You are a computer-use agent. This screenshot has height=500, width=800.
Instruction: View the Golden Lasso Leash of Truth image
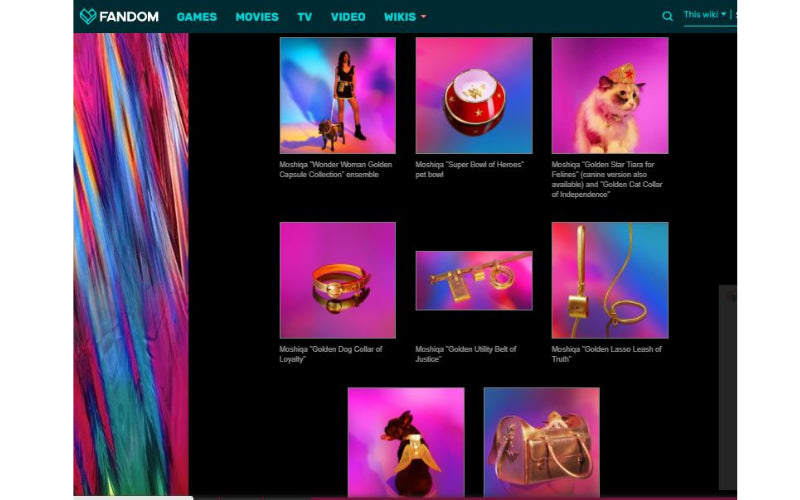coord(609,280)
